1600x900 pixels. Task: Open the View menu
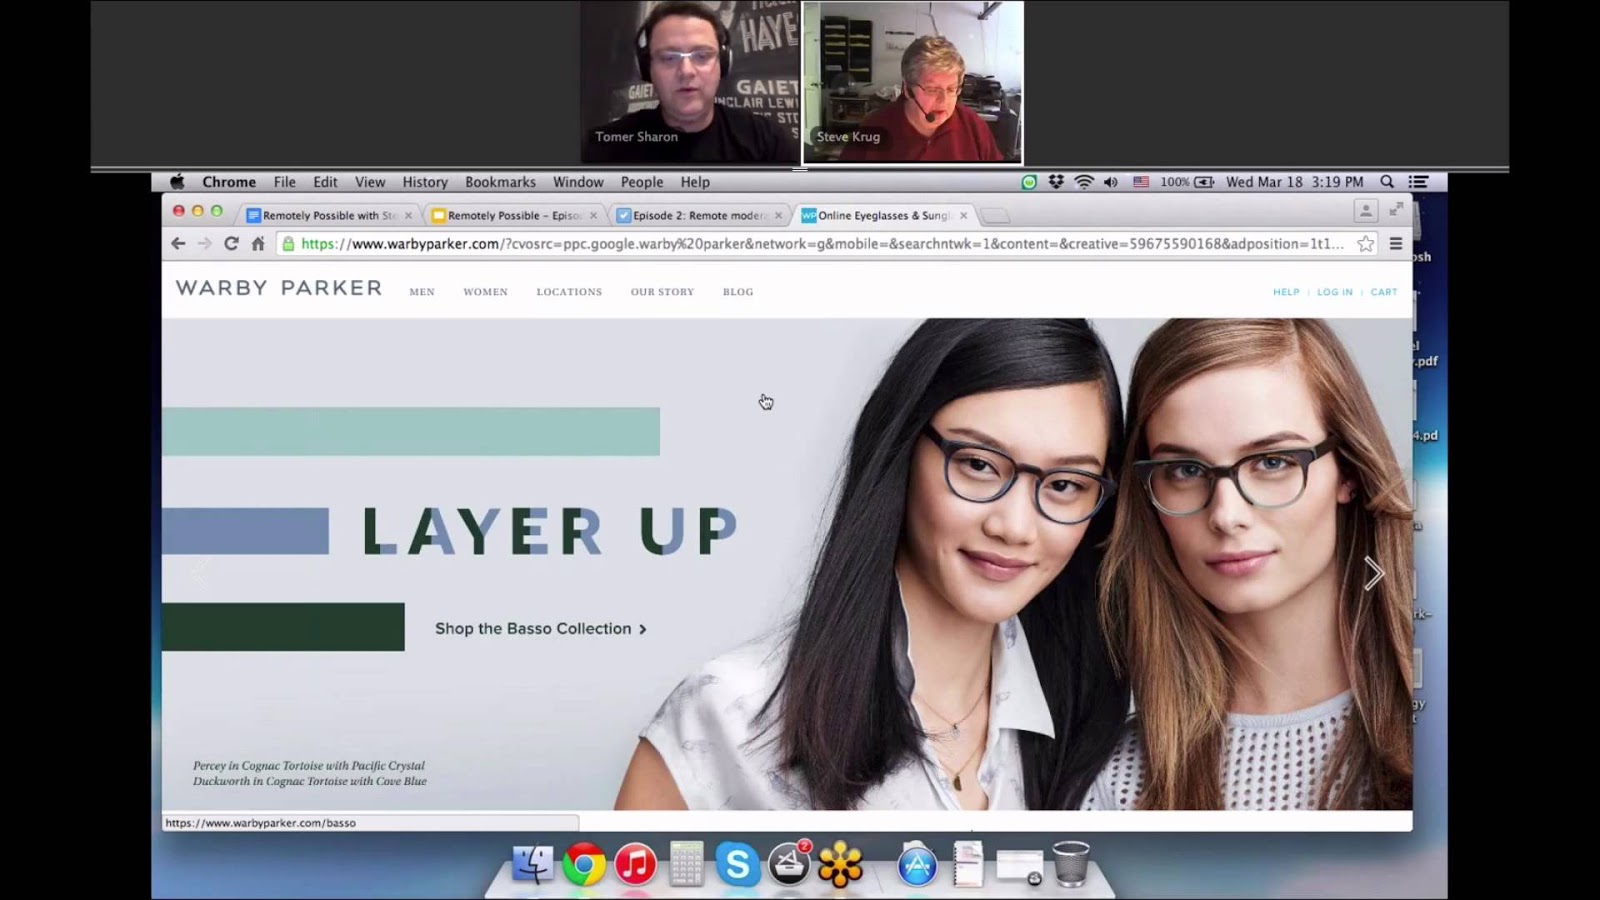coord(370,182)
